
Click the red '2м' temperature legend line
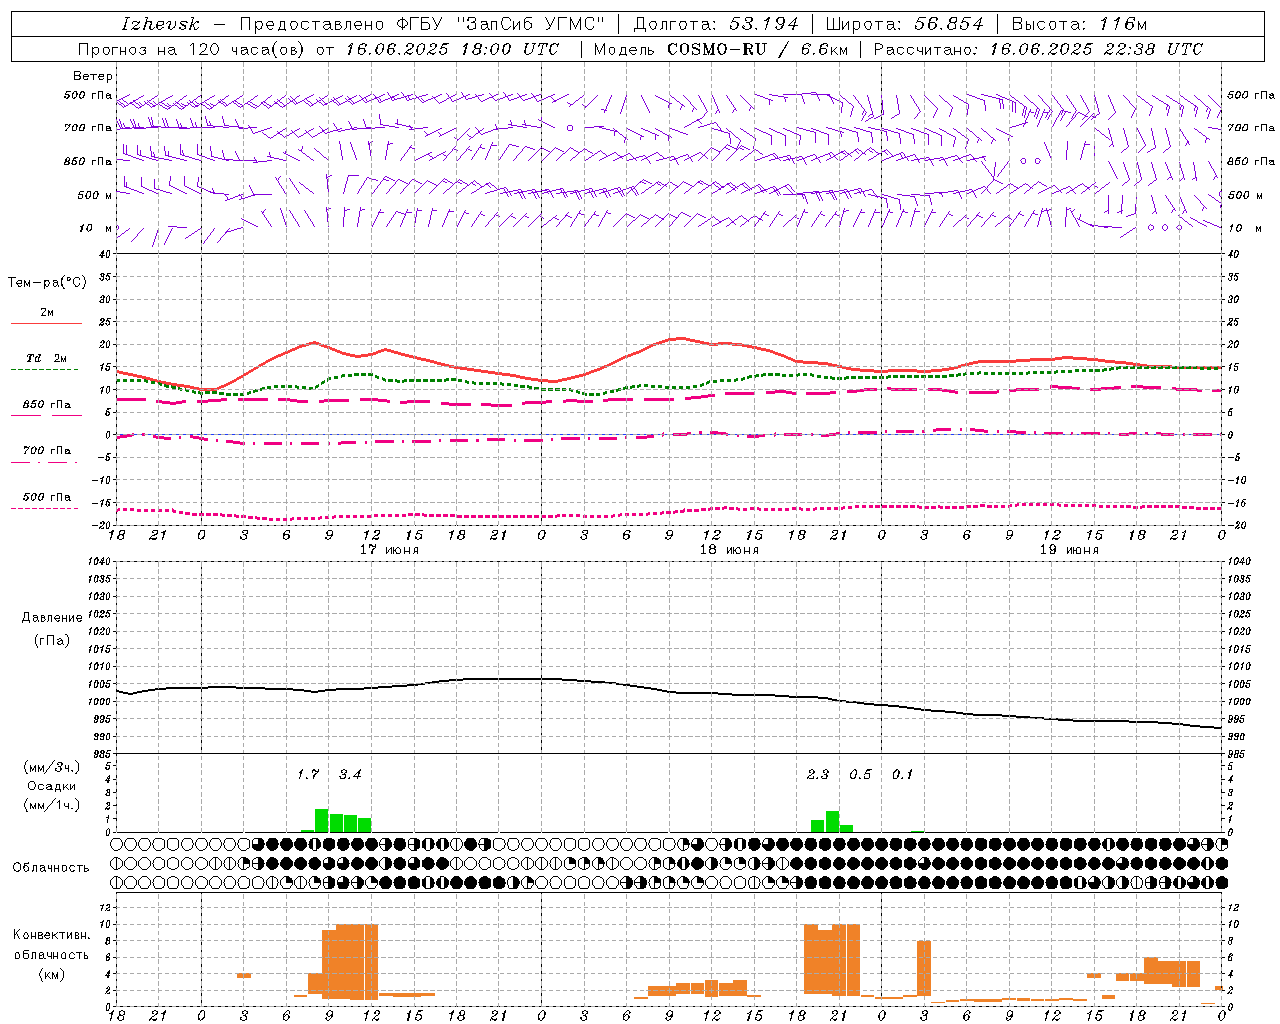(46, 323)
